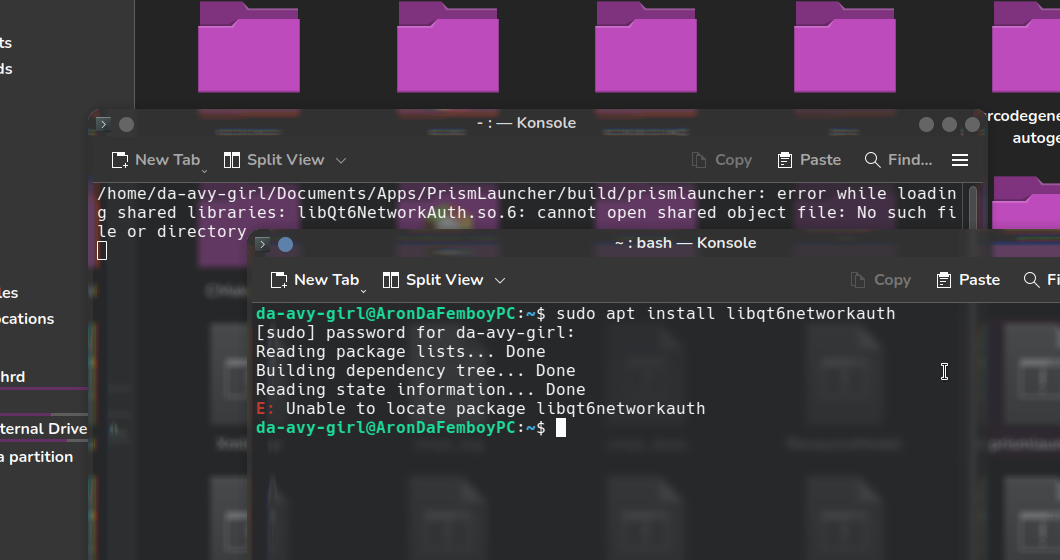Click Paste clipboard icon in front bash Konsole
The width and height of the screenshot is (1060, 560).
pyautogui.click(x=944, y=280)
